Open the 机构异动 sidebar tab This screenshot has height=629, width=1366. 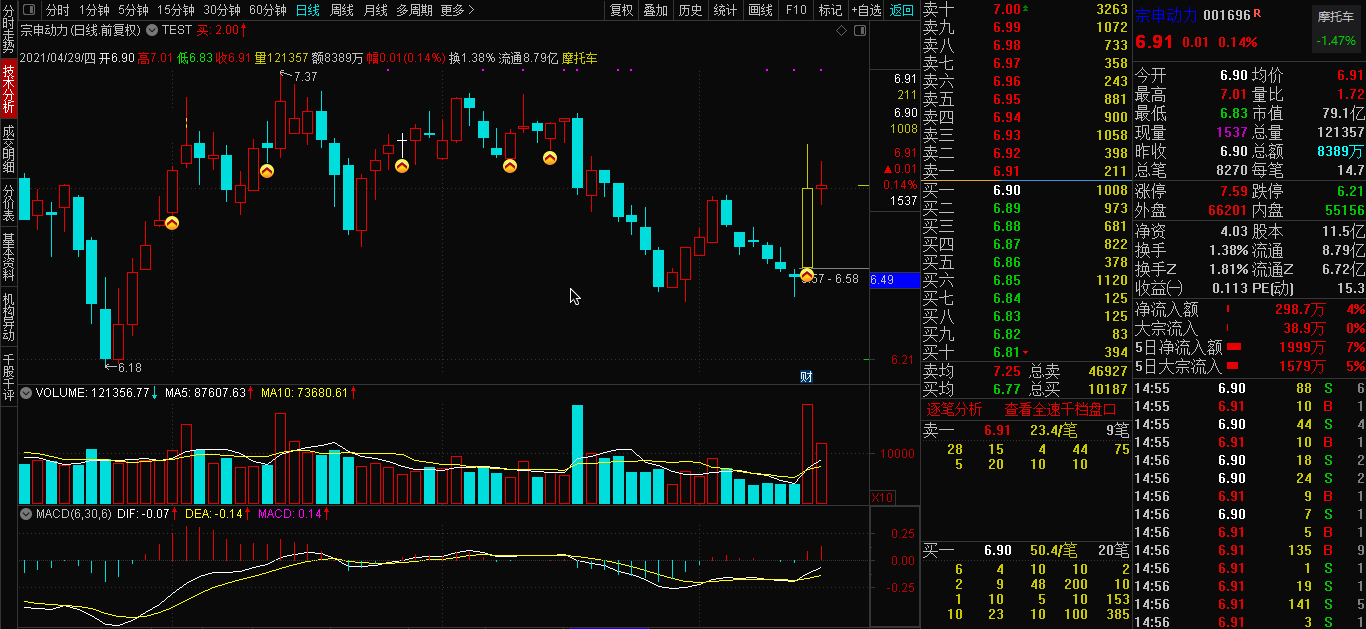8,316
